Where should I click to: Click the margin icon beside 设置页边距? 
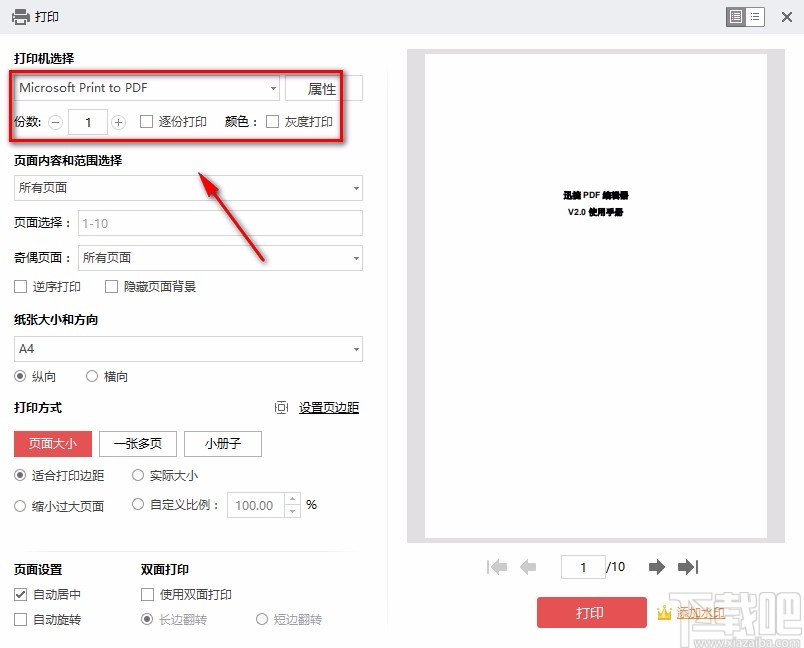coord(282,407)
